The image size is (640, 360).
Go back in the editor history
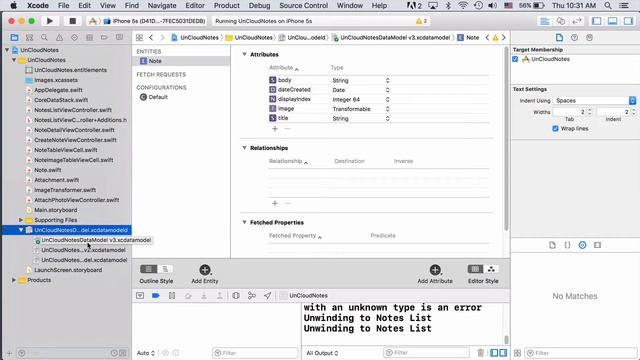[151, 38]
